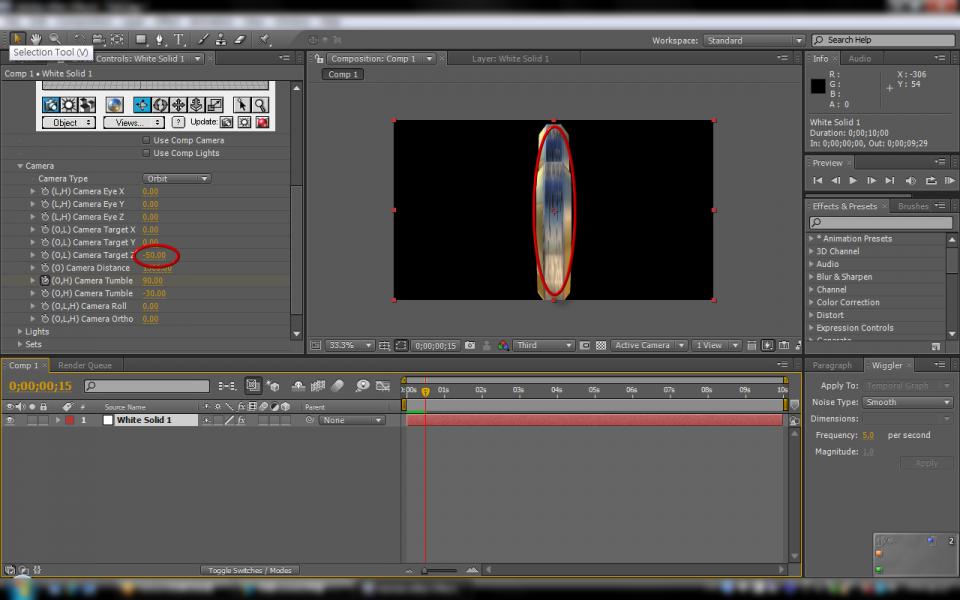Enable the Use Comp Lights checkbox
The height and width of the screenshot is (600, 960).
click(x=146, y=153)
